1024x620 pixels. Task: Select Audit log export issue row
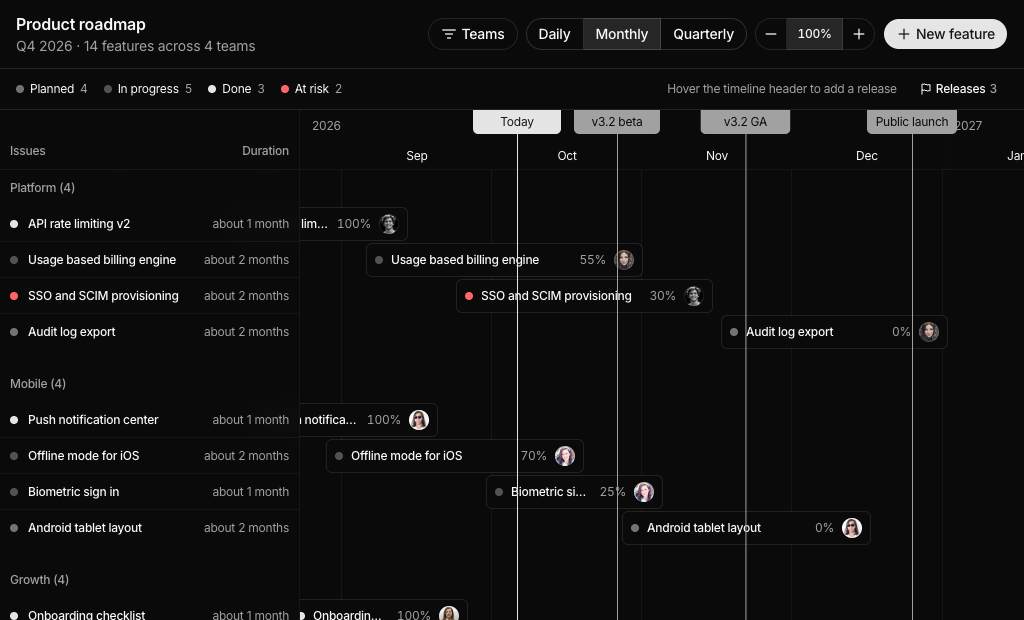pos(150,332)
